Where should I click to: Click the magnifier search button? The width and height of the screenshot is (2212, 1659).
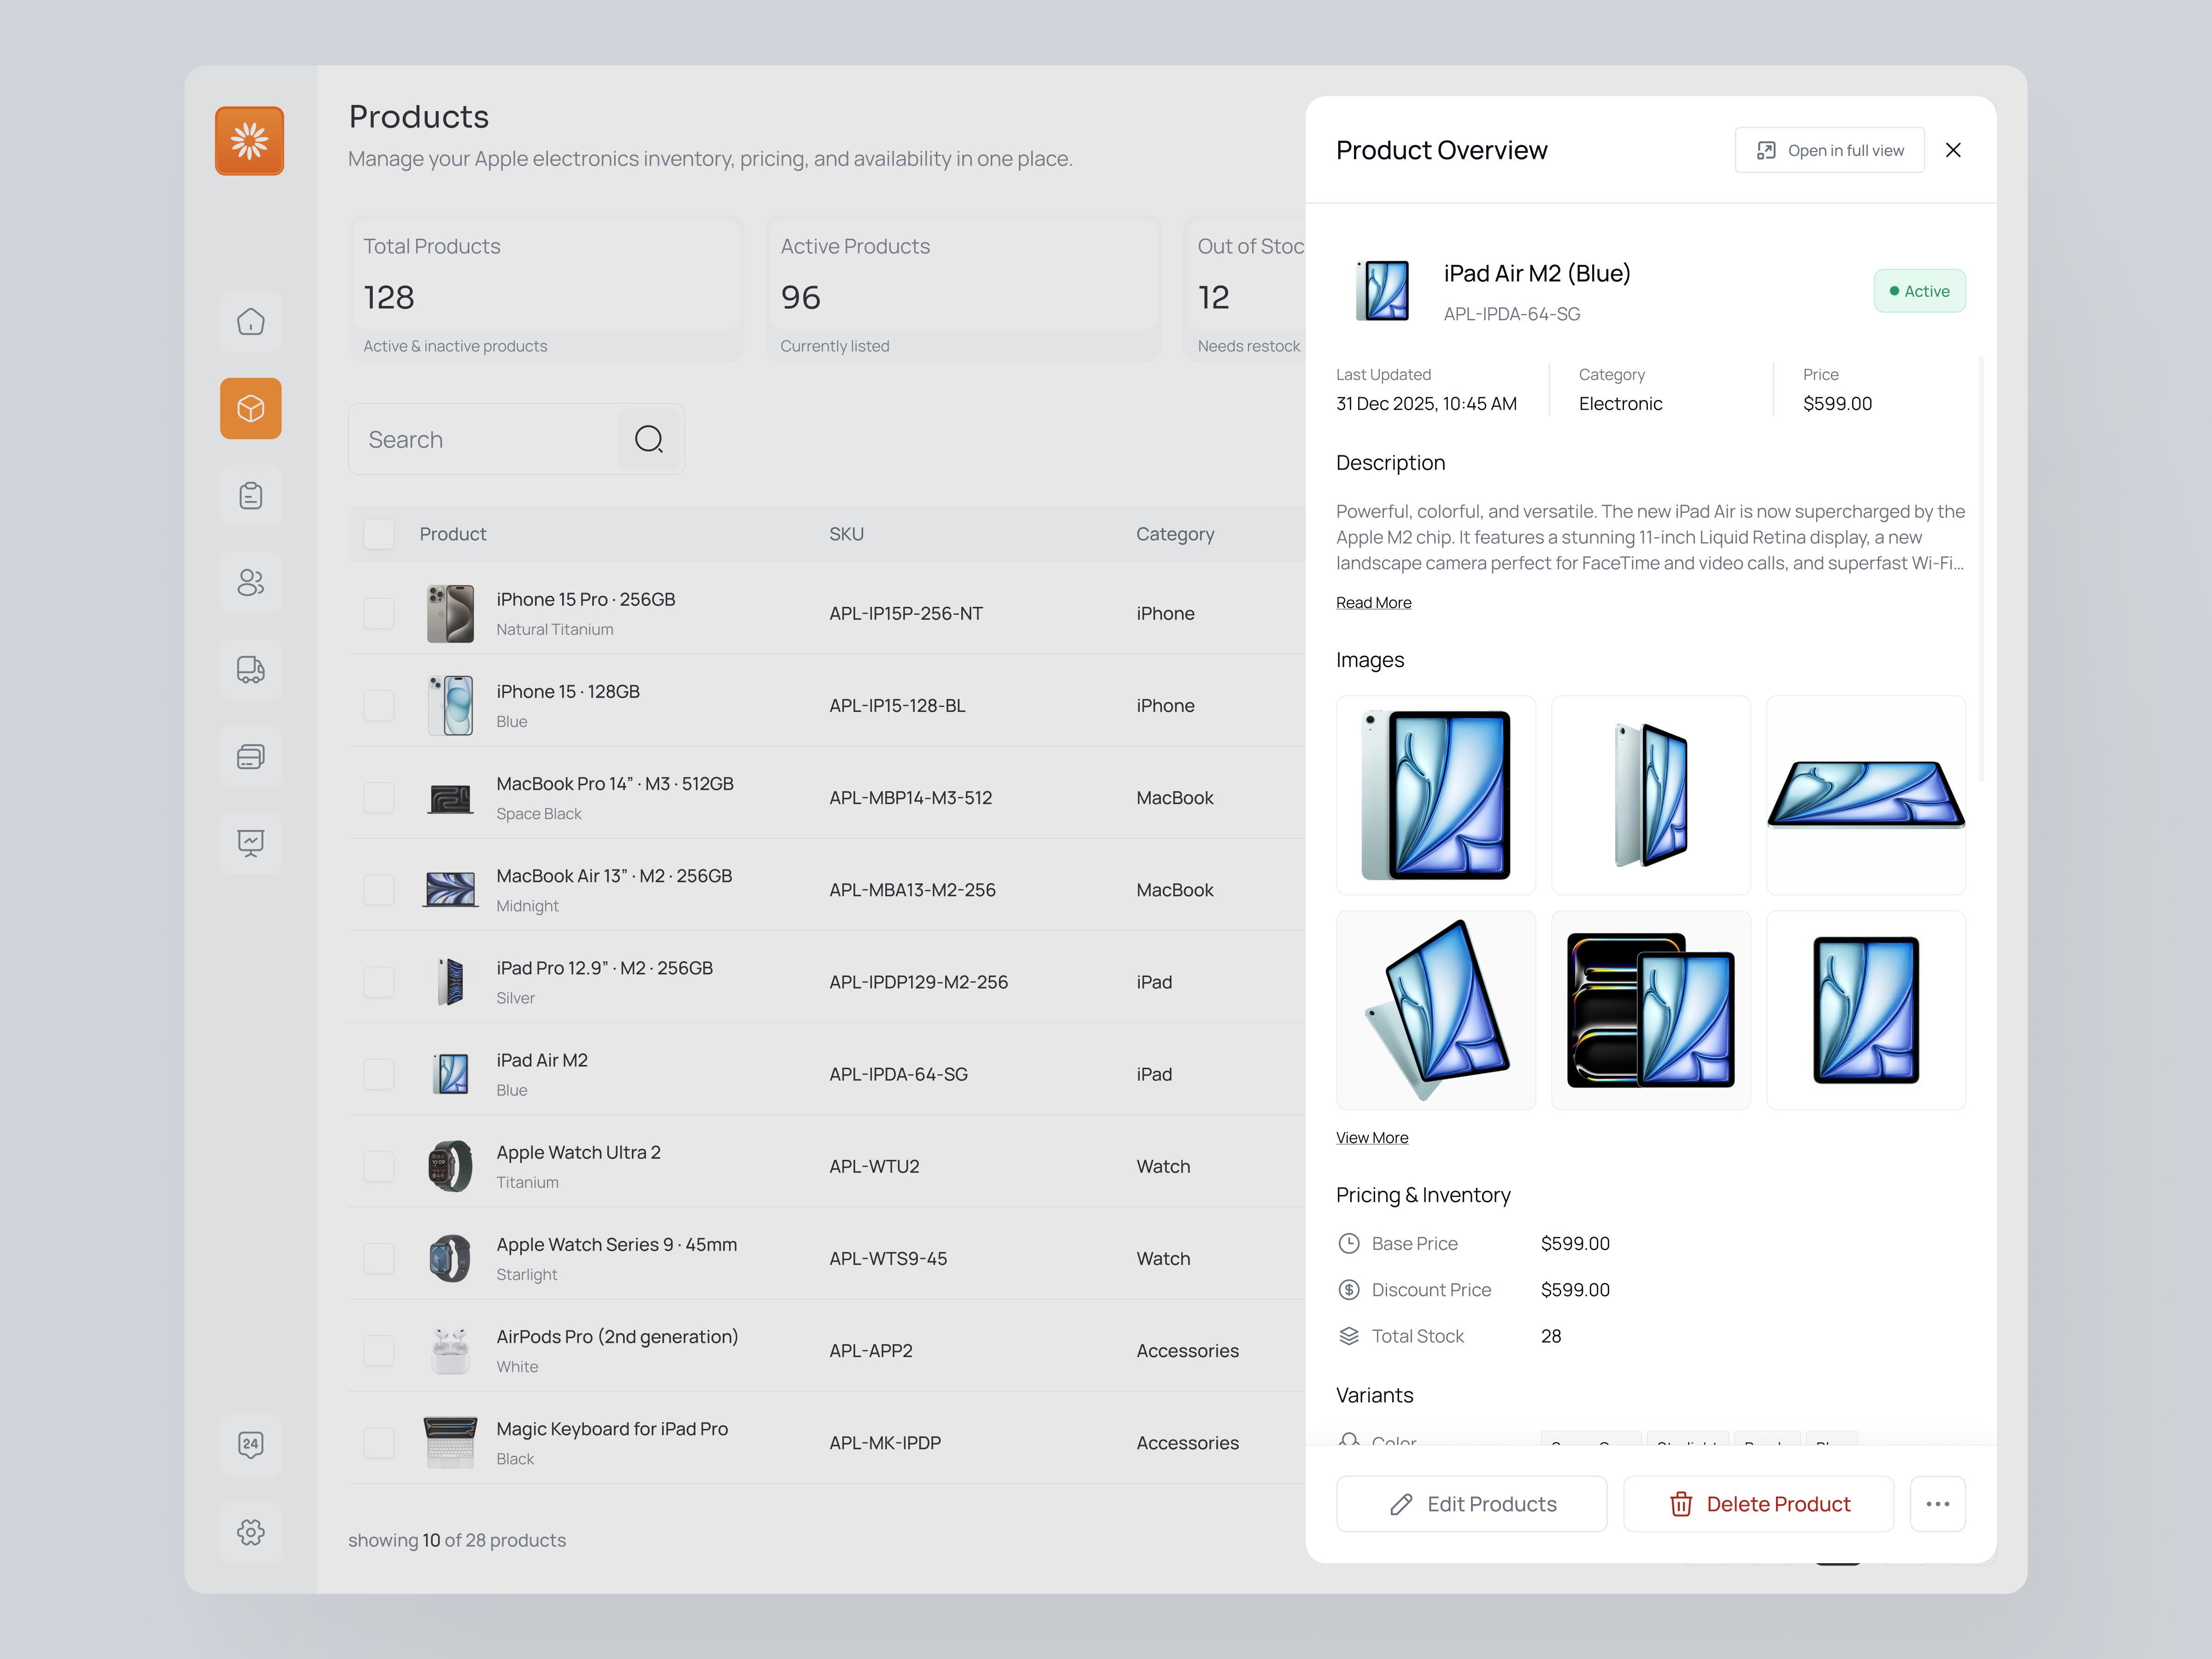(649, 439)
